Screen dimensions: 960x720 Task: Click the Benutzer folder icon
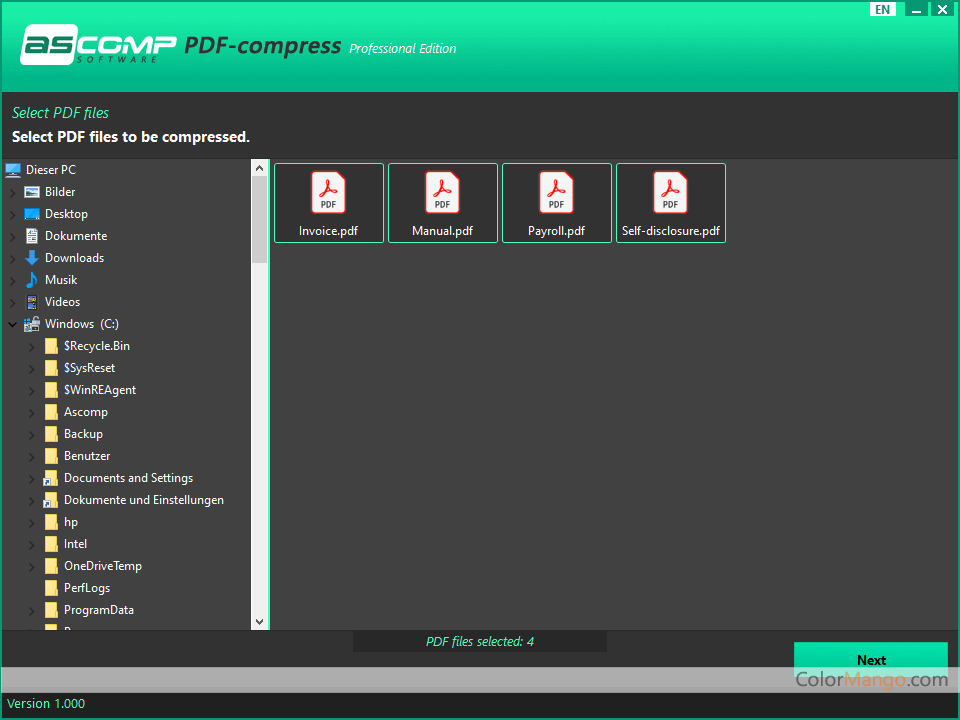coord(51,457)
